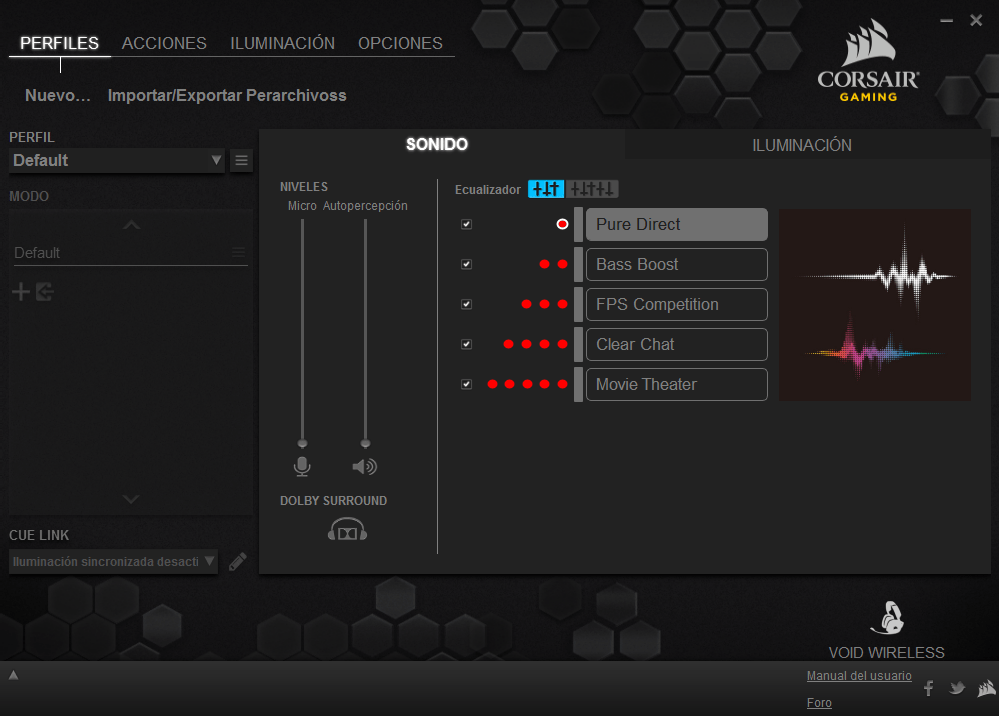Viewport: 999px width, 716px height.
Task: Click the speaker icon under Autopercepción slider
Action: click(365, 466)
